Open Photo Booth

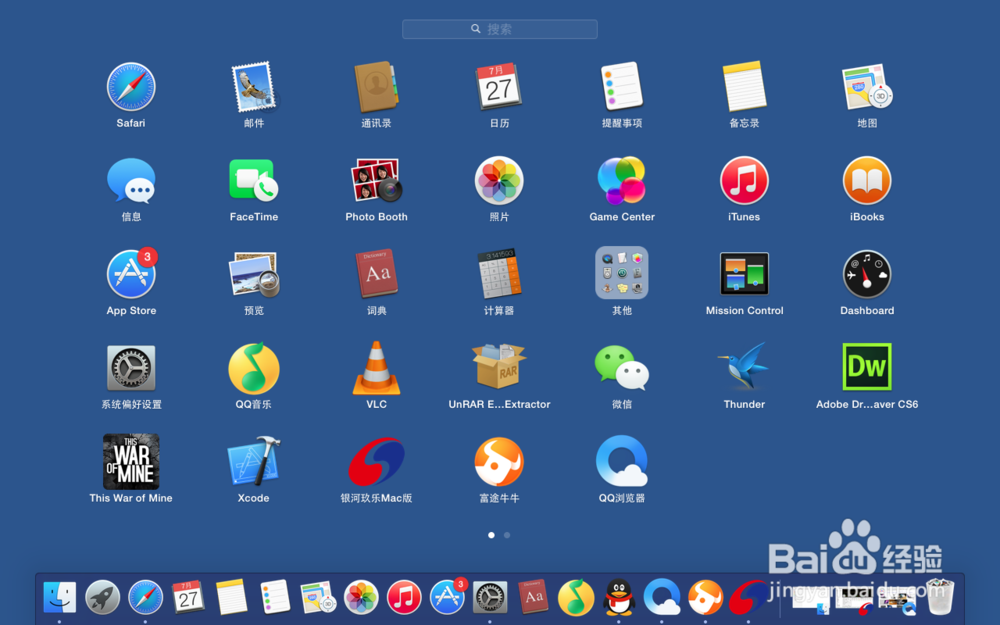376,181
